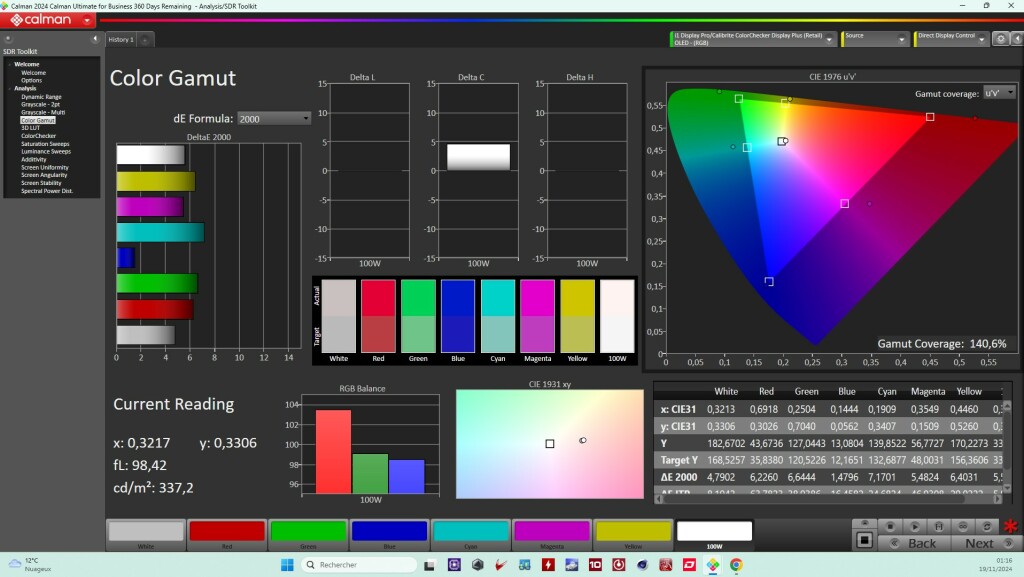Screen dimensions: 1024x577
Task: Open the Source dropdown
Action: pyautogui.click(x=875, y=39)
